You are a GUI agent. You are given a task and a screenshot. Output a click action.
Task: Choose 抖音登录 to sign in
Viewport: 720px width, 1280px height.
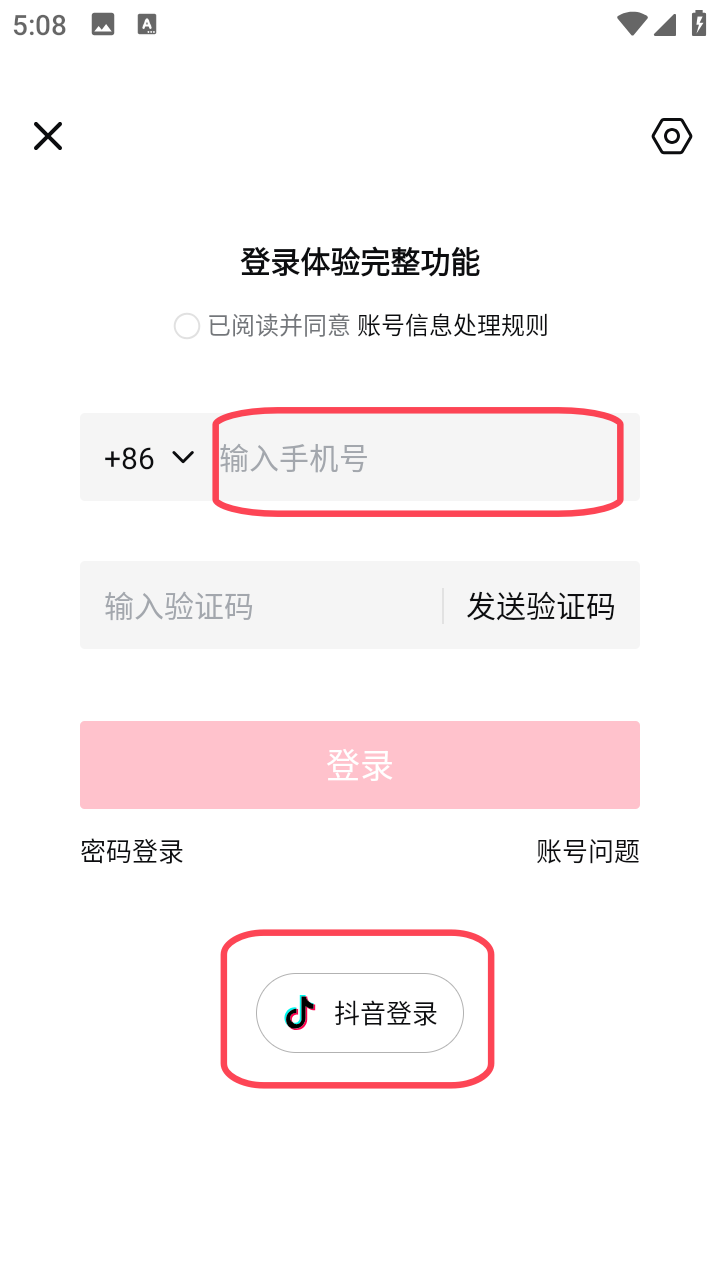(x=360, y=1013)
